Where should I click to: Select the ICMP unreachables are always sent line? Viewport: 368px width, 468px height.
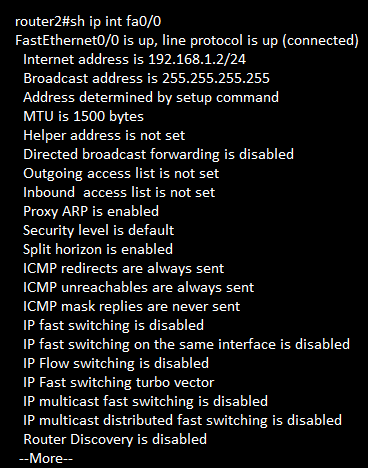(x=139, y=288)
